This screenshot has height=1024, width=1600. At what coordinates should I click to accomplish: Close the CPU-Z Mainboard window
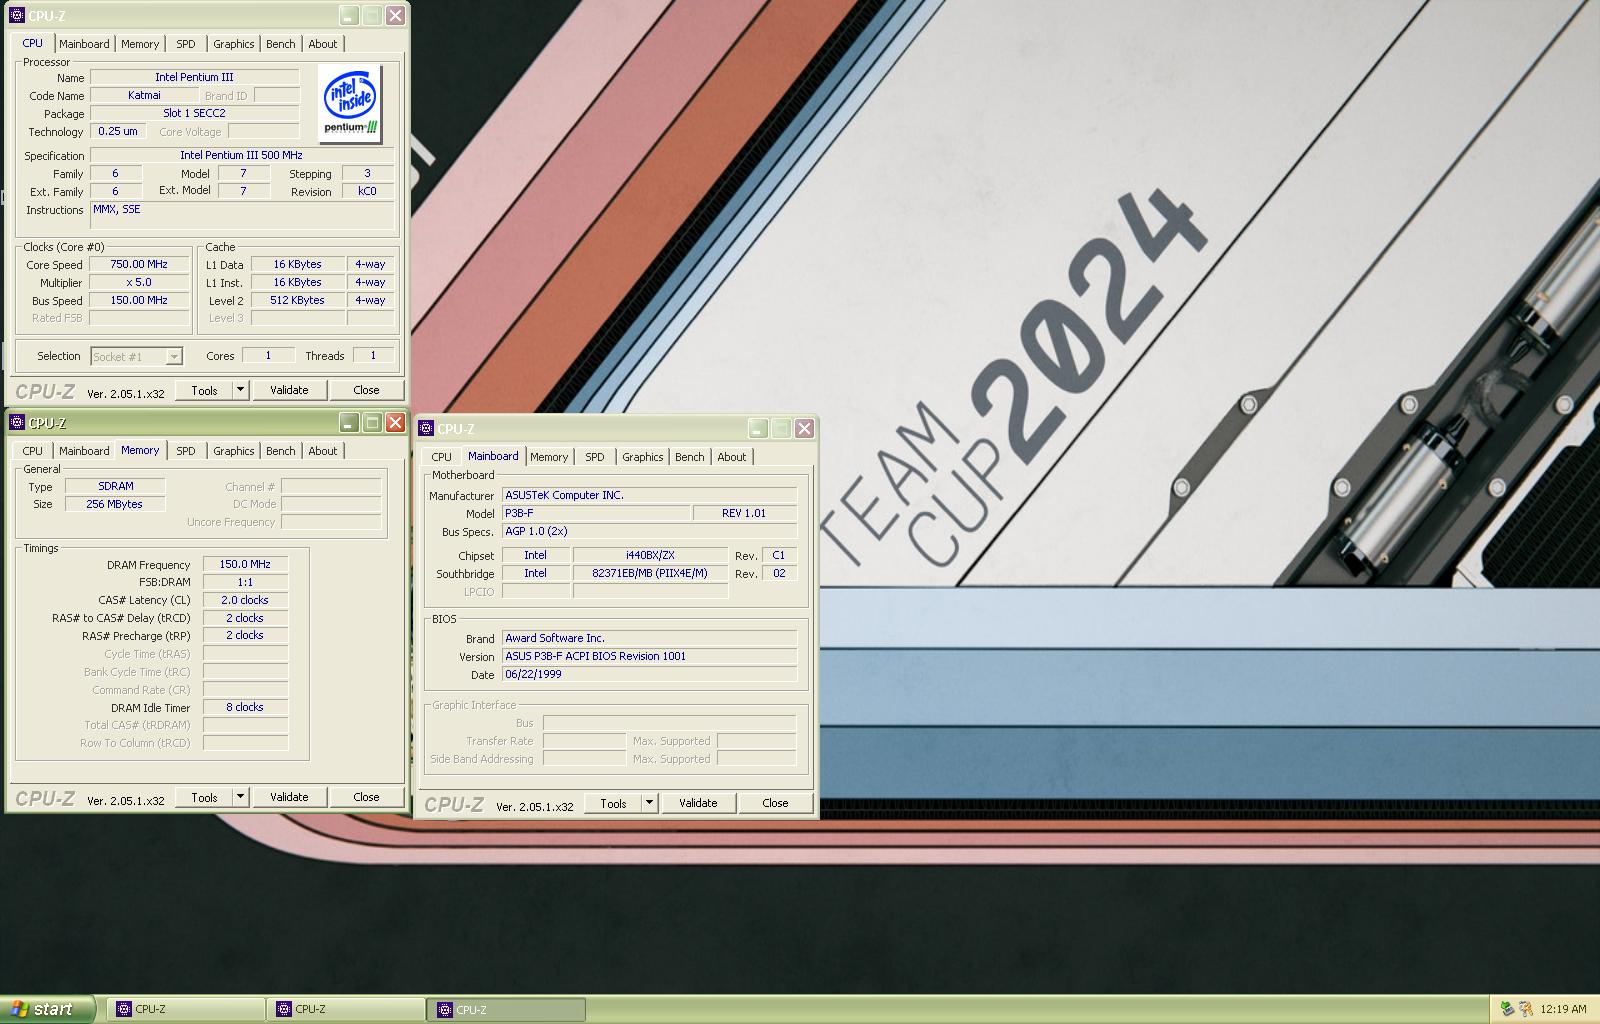pos(804,429)
